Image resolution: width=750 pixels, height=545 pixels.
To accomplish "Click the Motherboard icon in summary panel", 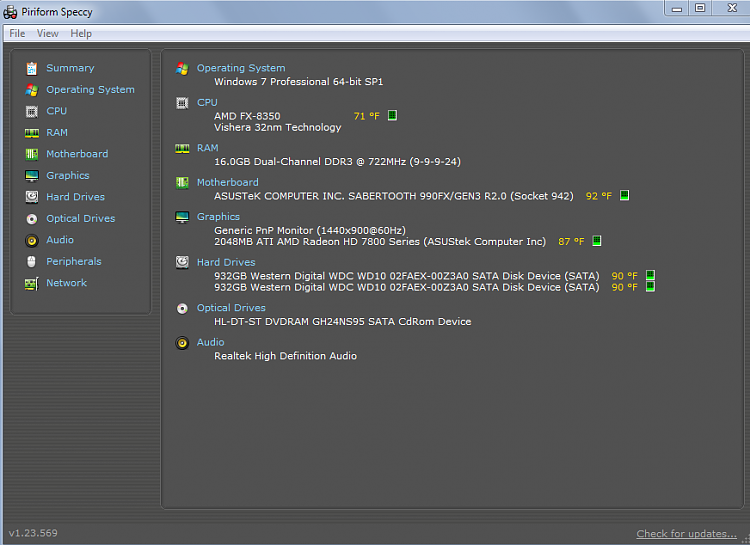I will 182,183.
